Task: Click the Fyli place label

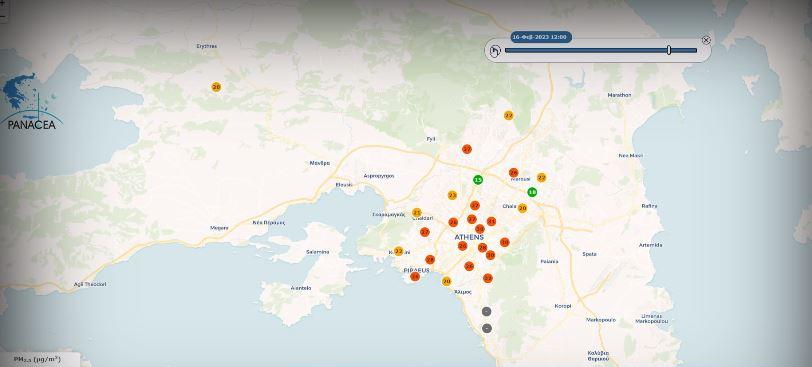Action: 431,139
